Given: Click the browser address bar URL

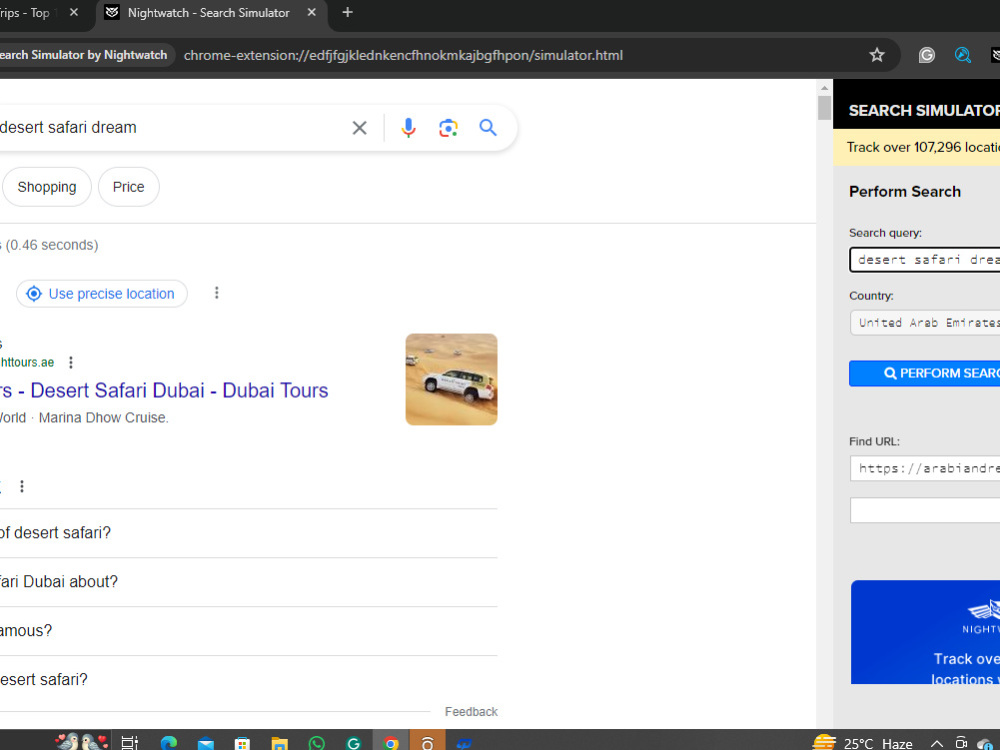Looking at the screenshot, I should 403,55.
